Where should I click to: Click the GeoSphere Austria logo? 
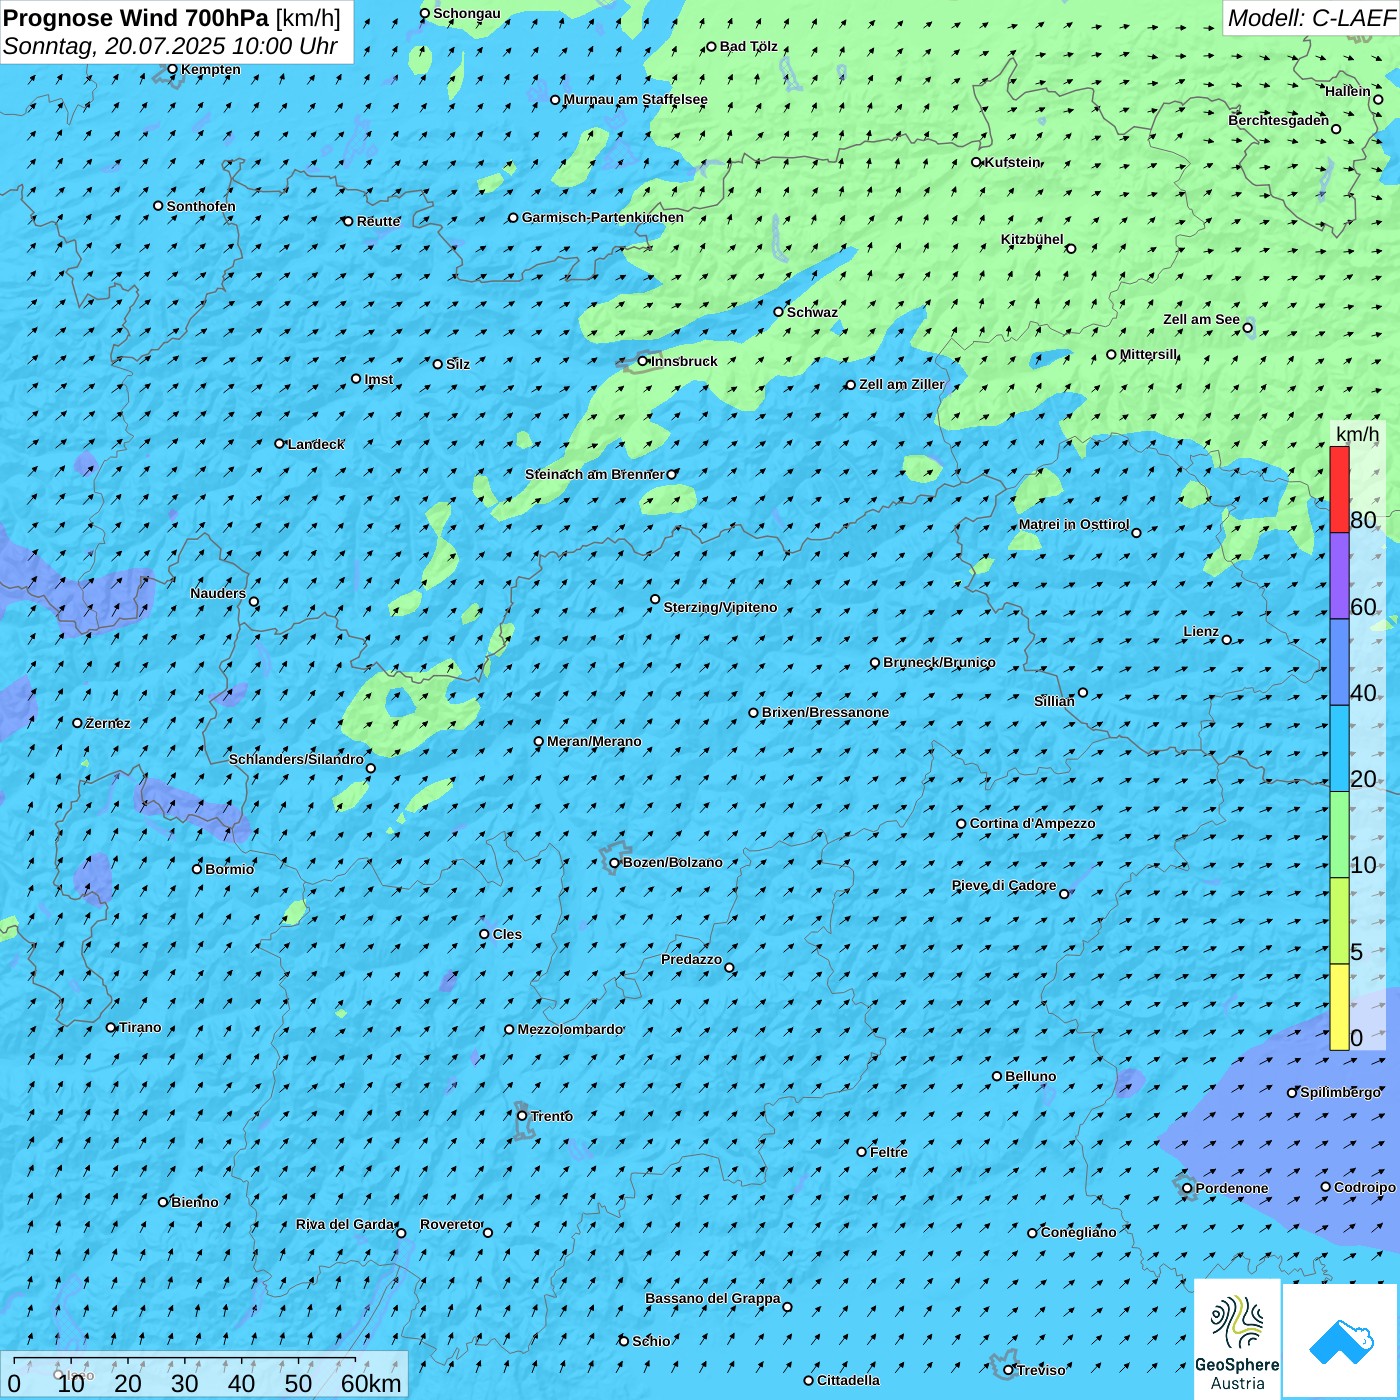coord(1237,1339)
